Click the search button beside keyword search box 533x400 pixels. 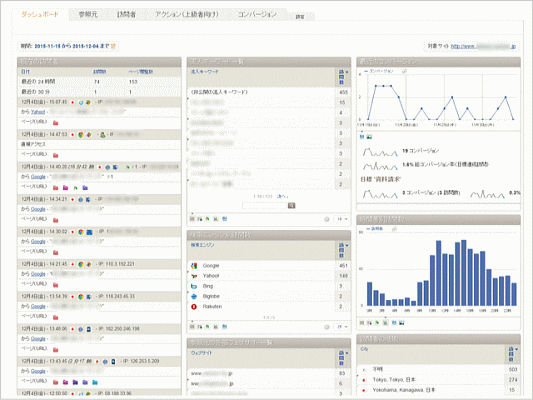[291, 206]
